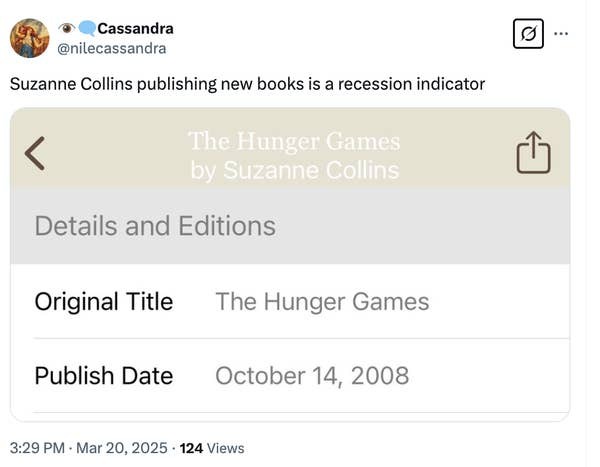This screenshot has width=600, height=467.
Task: Open the 124 Views count
Action: [211, 448]
